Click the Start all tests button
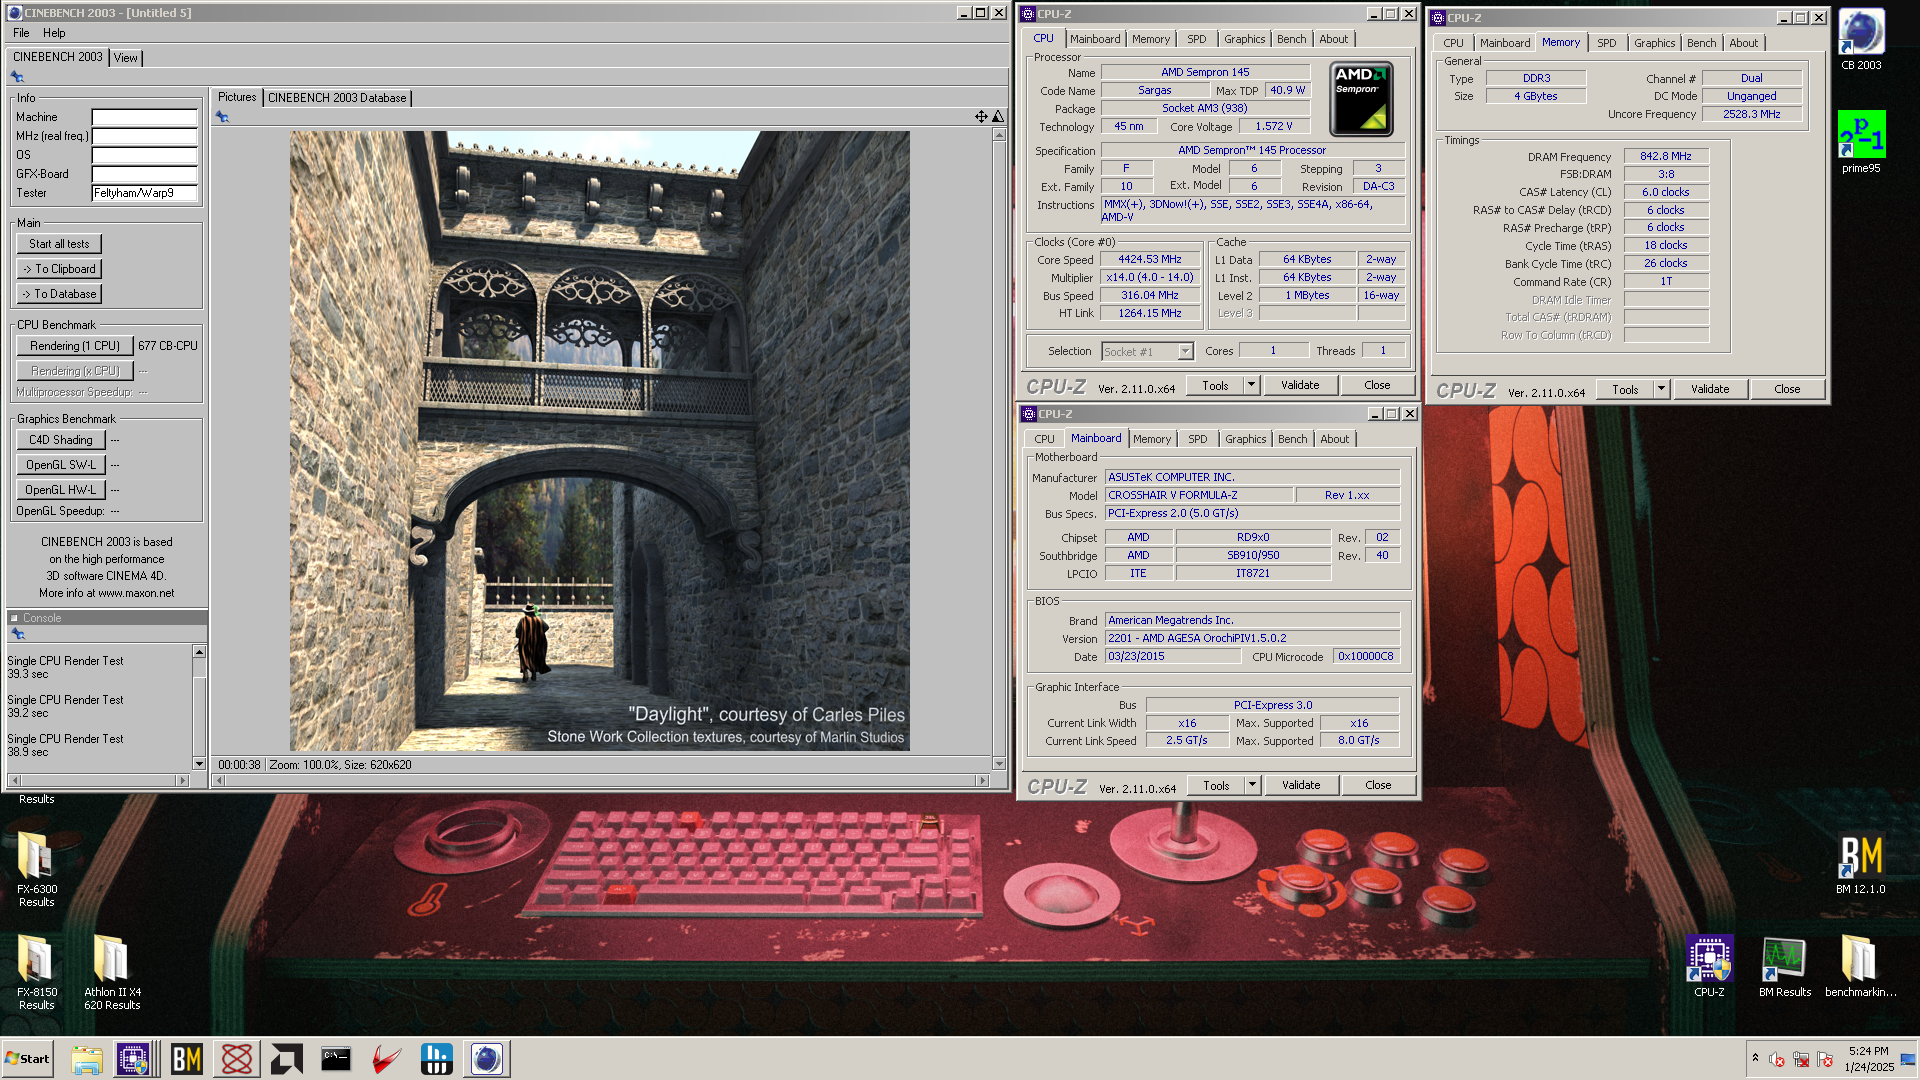This screenshot has height=1080, width=1920. pyautogui.click(x=59, y=244)
